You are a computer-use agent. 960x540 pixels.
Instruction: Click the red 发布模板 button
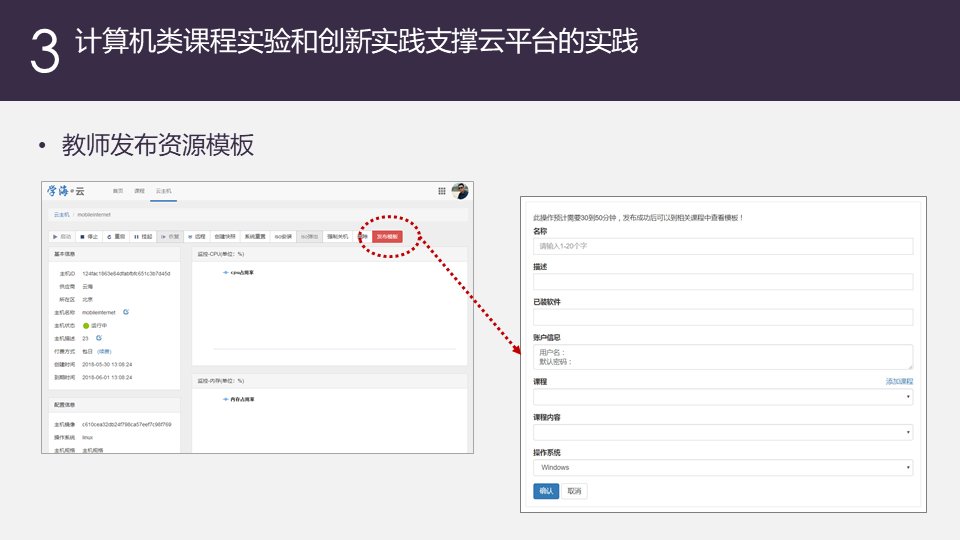coord(387,237)
